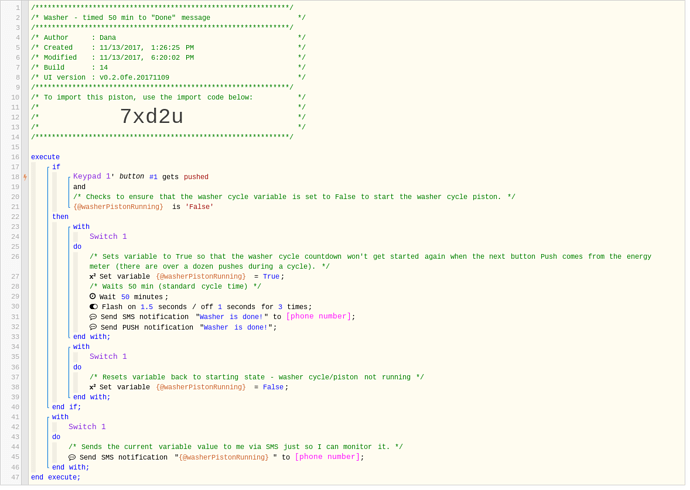The image size is (690, 490).
Task: Click the [phone number] placeholder on line 45
Action: [327, 457]
